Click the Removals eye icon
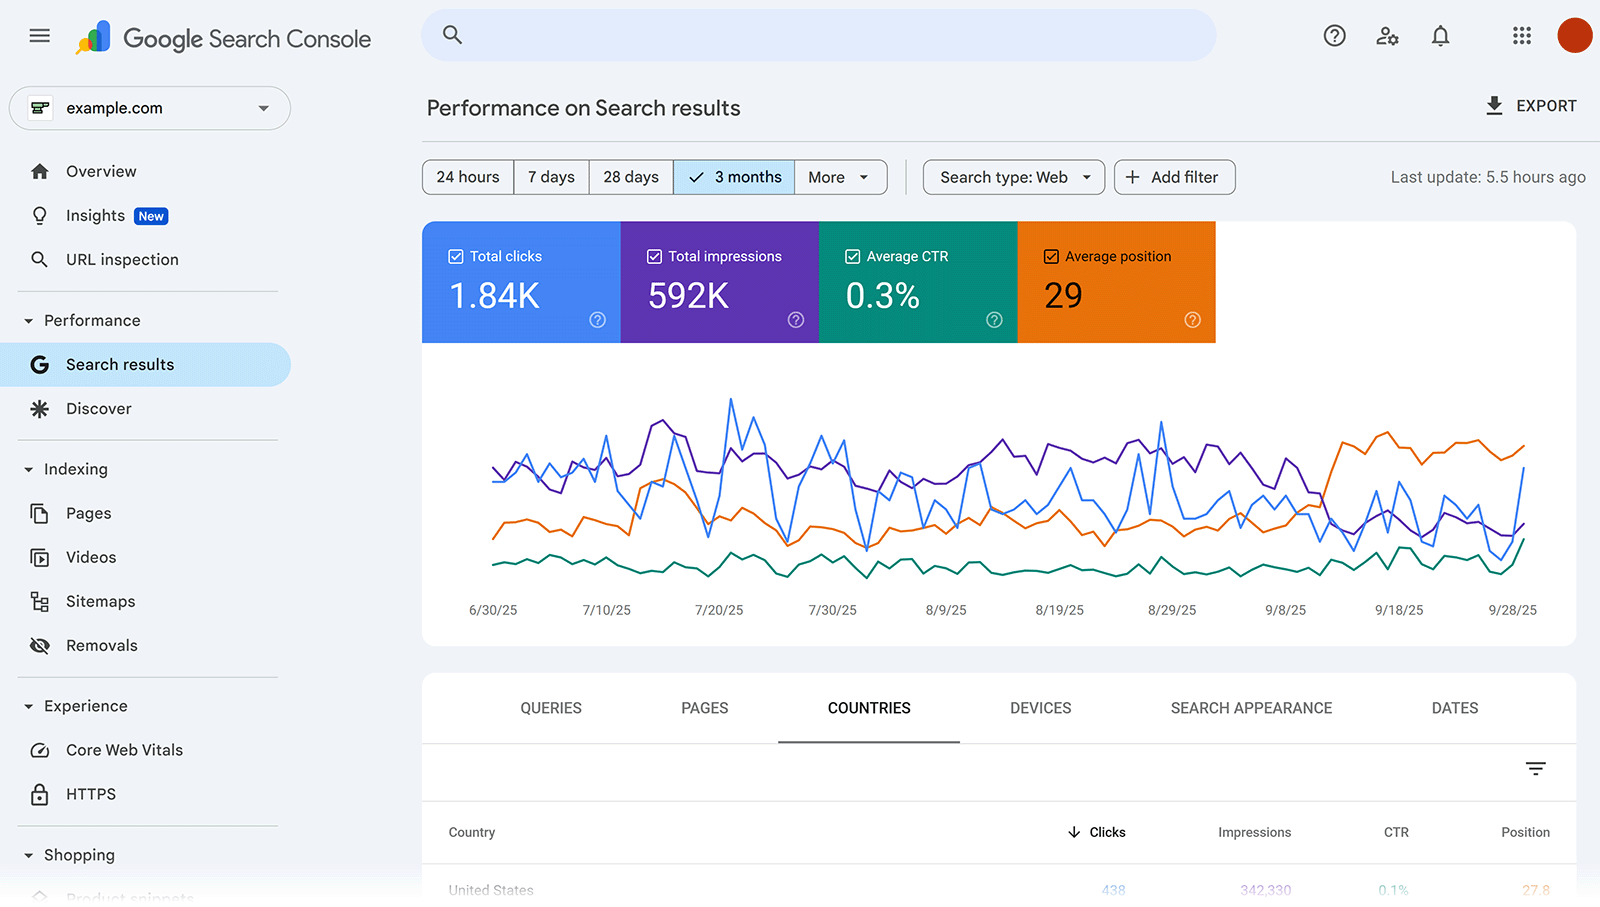Screen dimensions: 1600x907 point(39,645)
